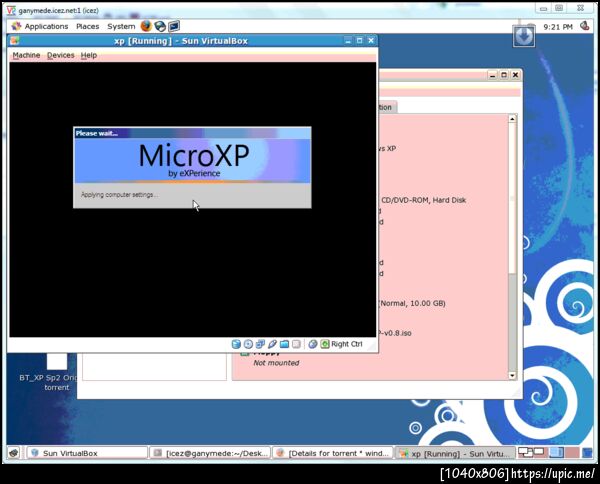Click the VirtualBox VM window title icon
The height and width of the screenshot is (484, 600).
pyautogui.click(x=15, y=41)
